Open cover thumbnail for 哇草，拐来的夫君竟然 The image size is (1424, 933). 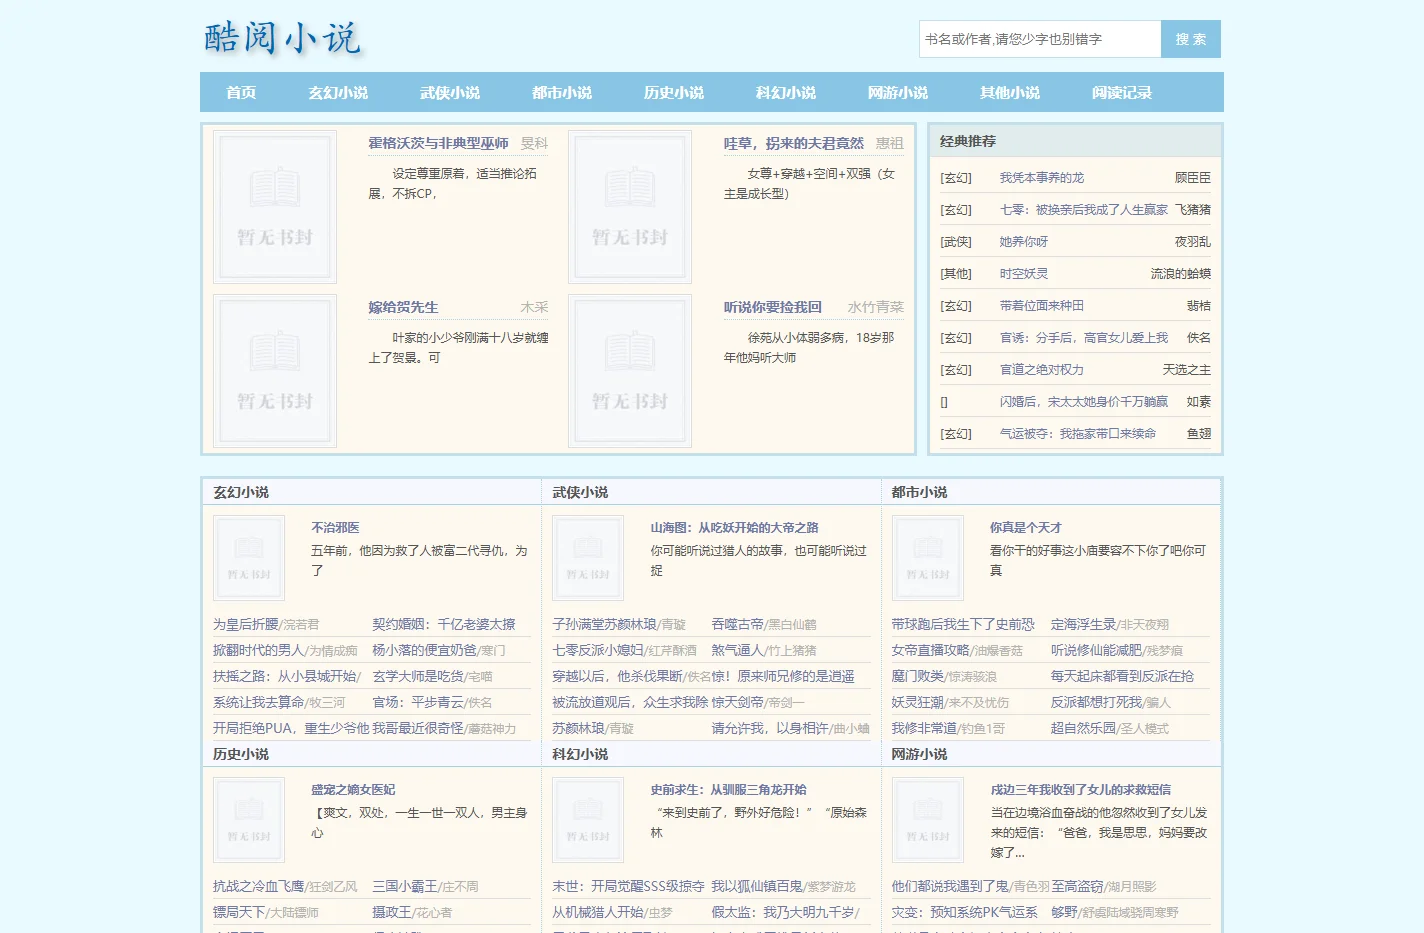tap(630, 207)
